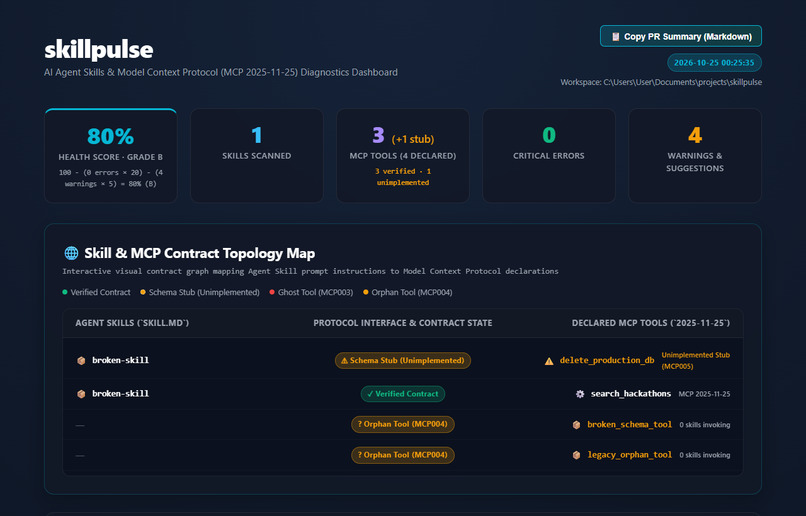Click the skillpulse title

click(x=99, y=49)
